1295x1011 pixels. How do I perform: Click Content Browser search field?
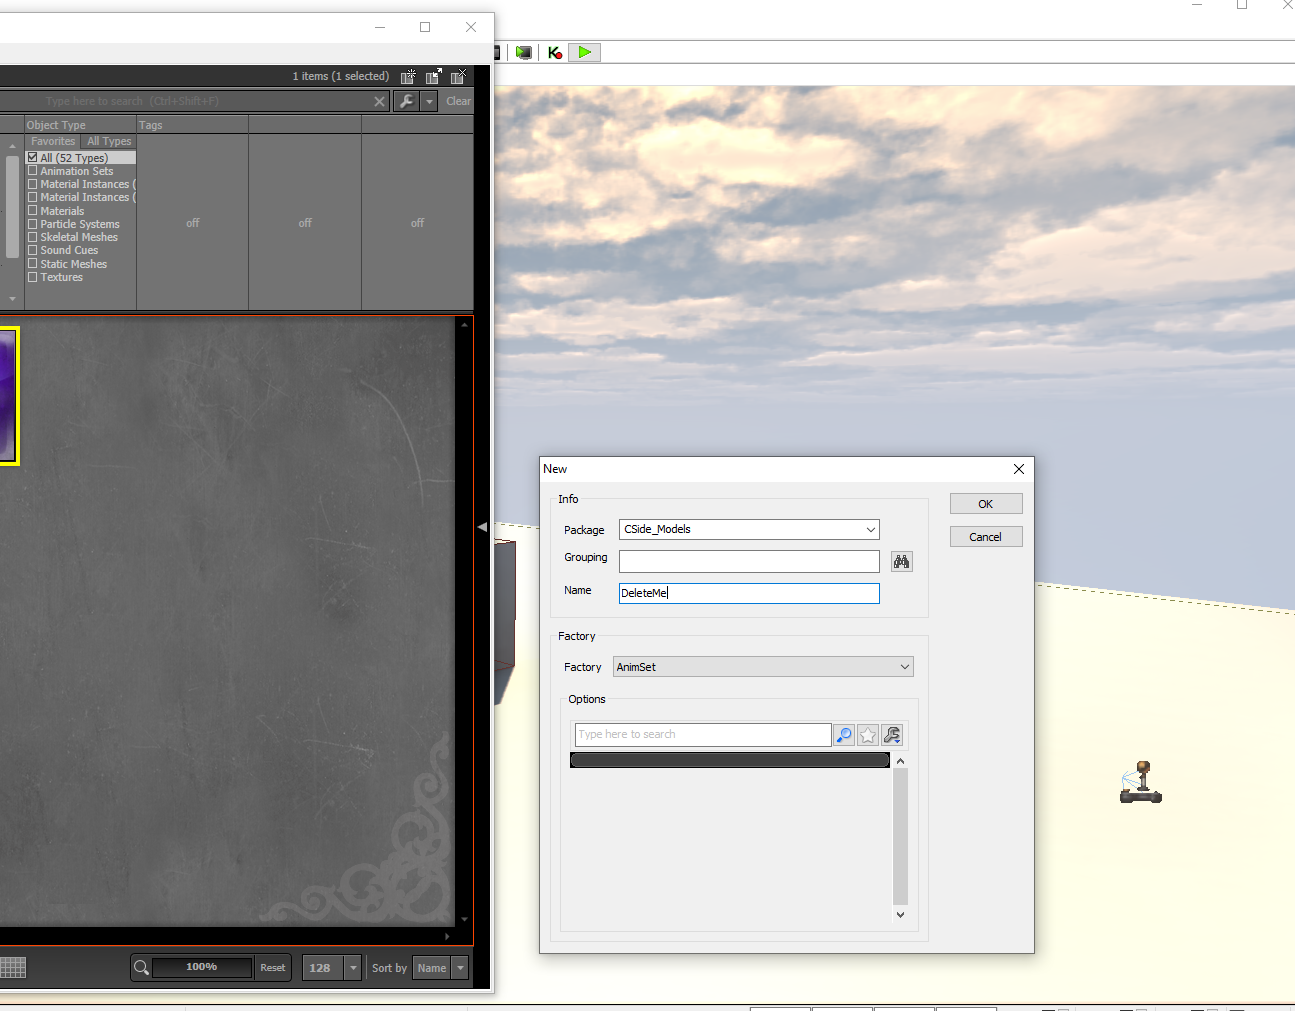195,101
